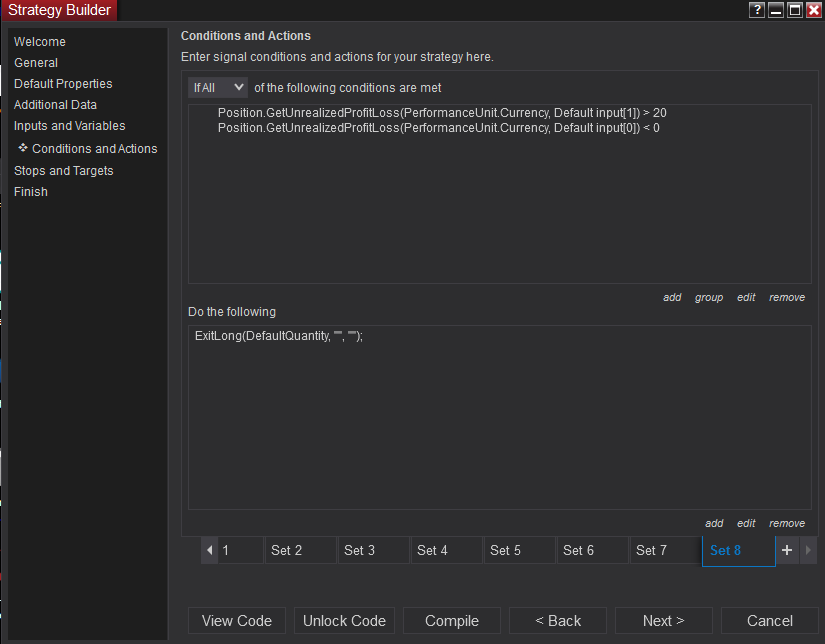The width and height of the screenshot is (825, 644).
Task: Open the If All conditions dropdown
Action: tap(219, 88)
